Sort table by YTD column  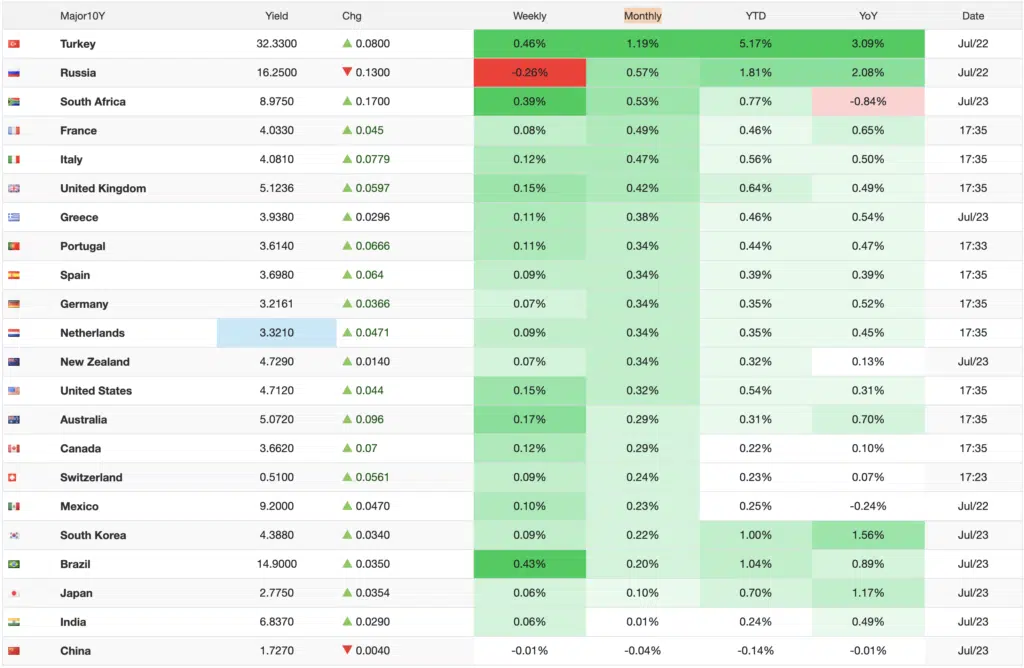[x=756, y=16]
